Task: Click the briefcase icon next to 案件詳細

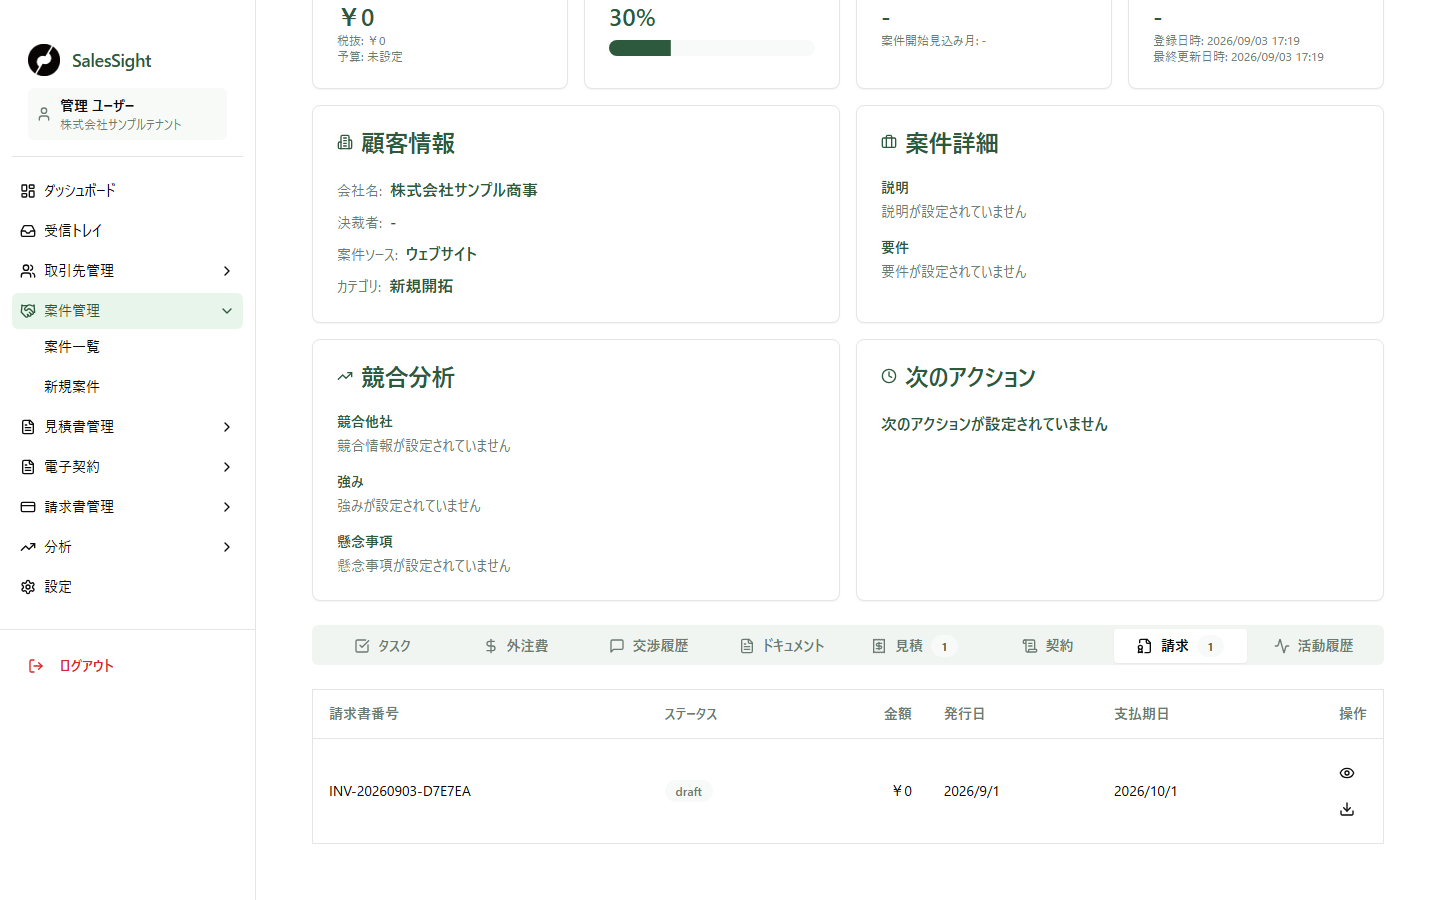Action: pos(889,143)
